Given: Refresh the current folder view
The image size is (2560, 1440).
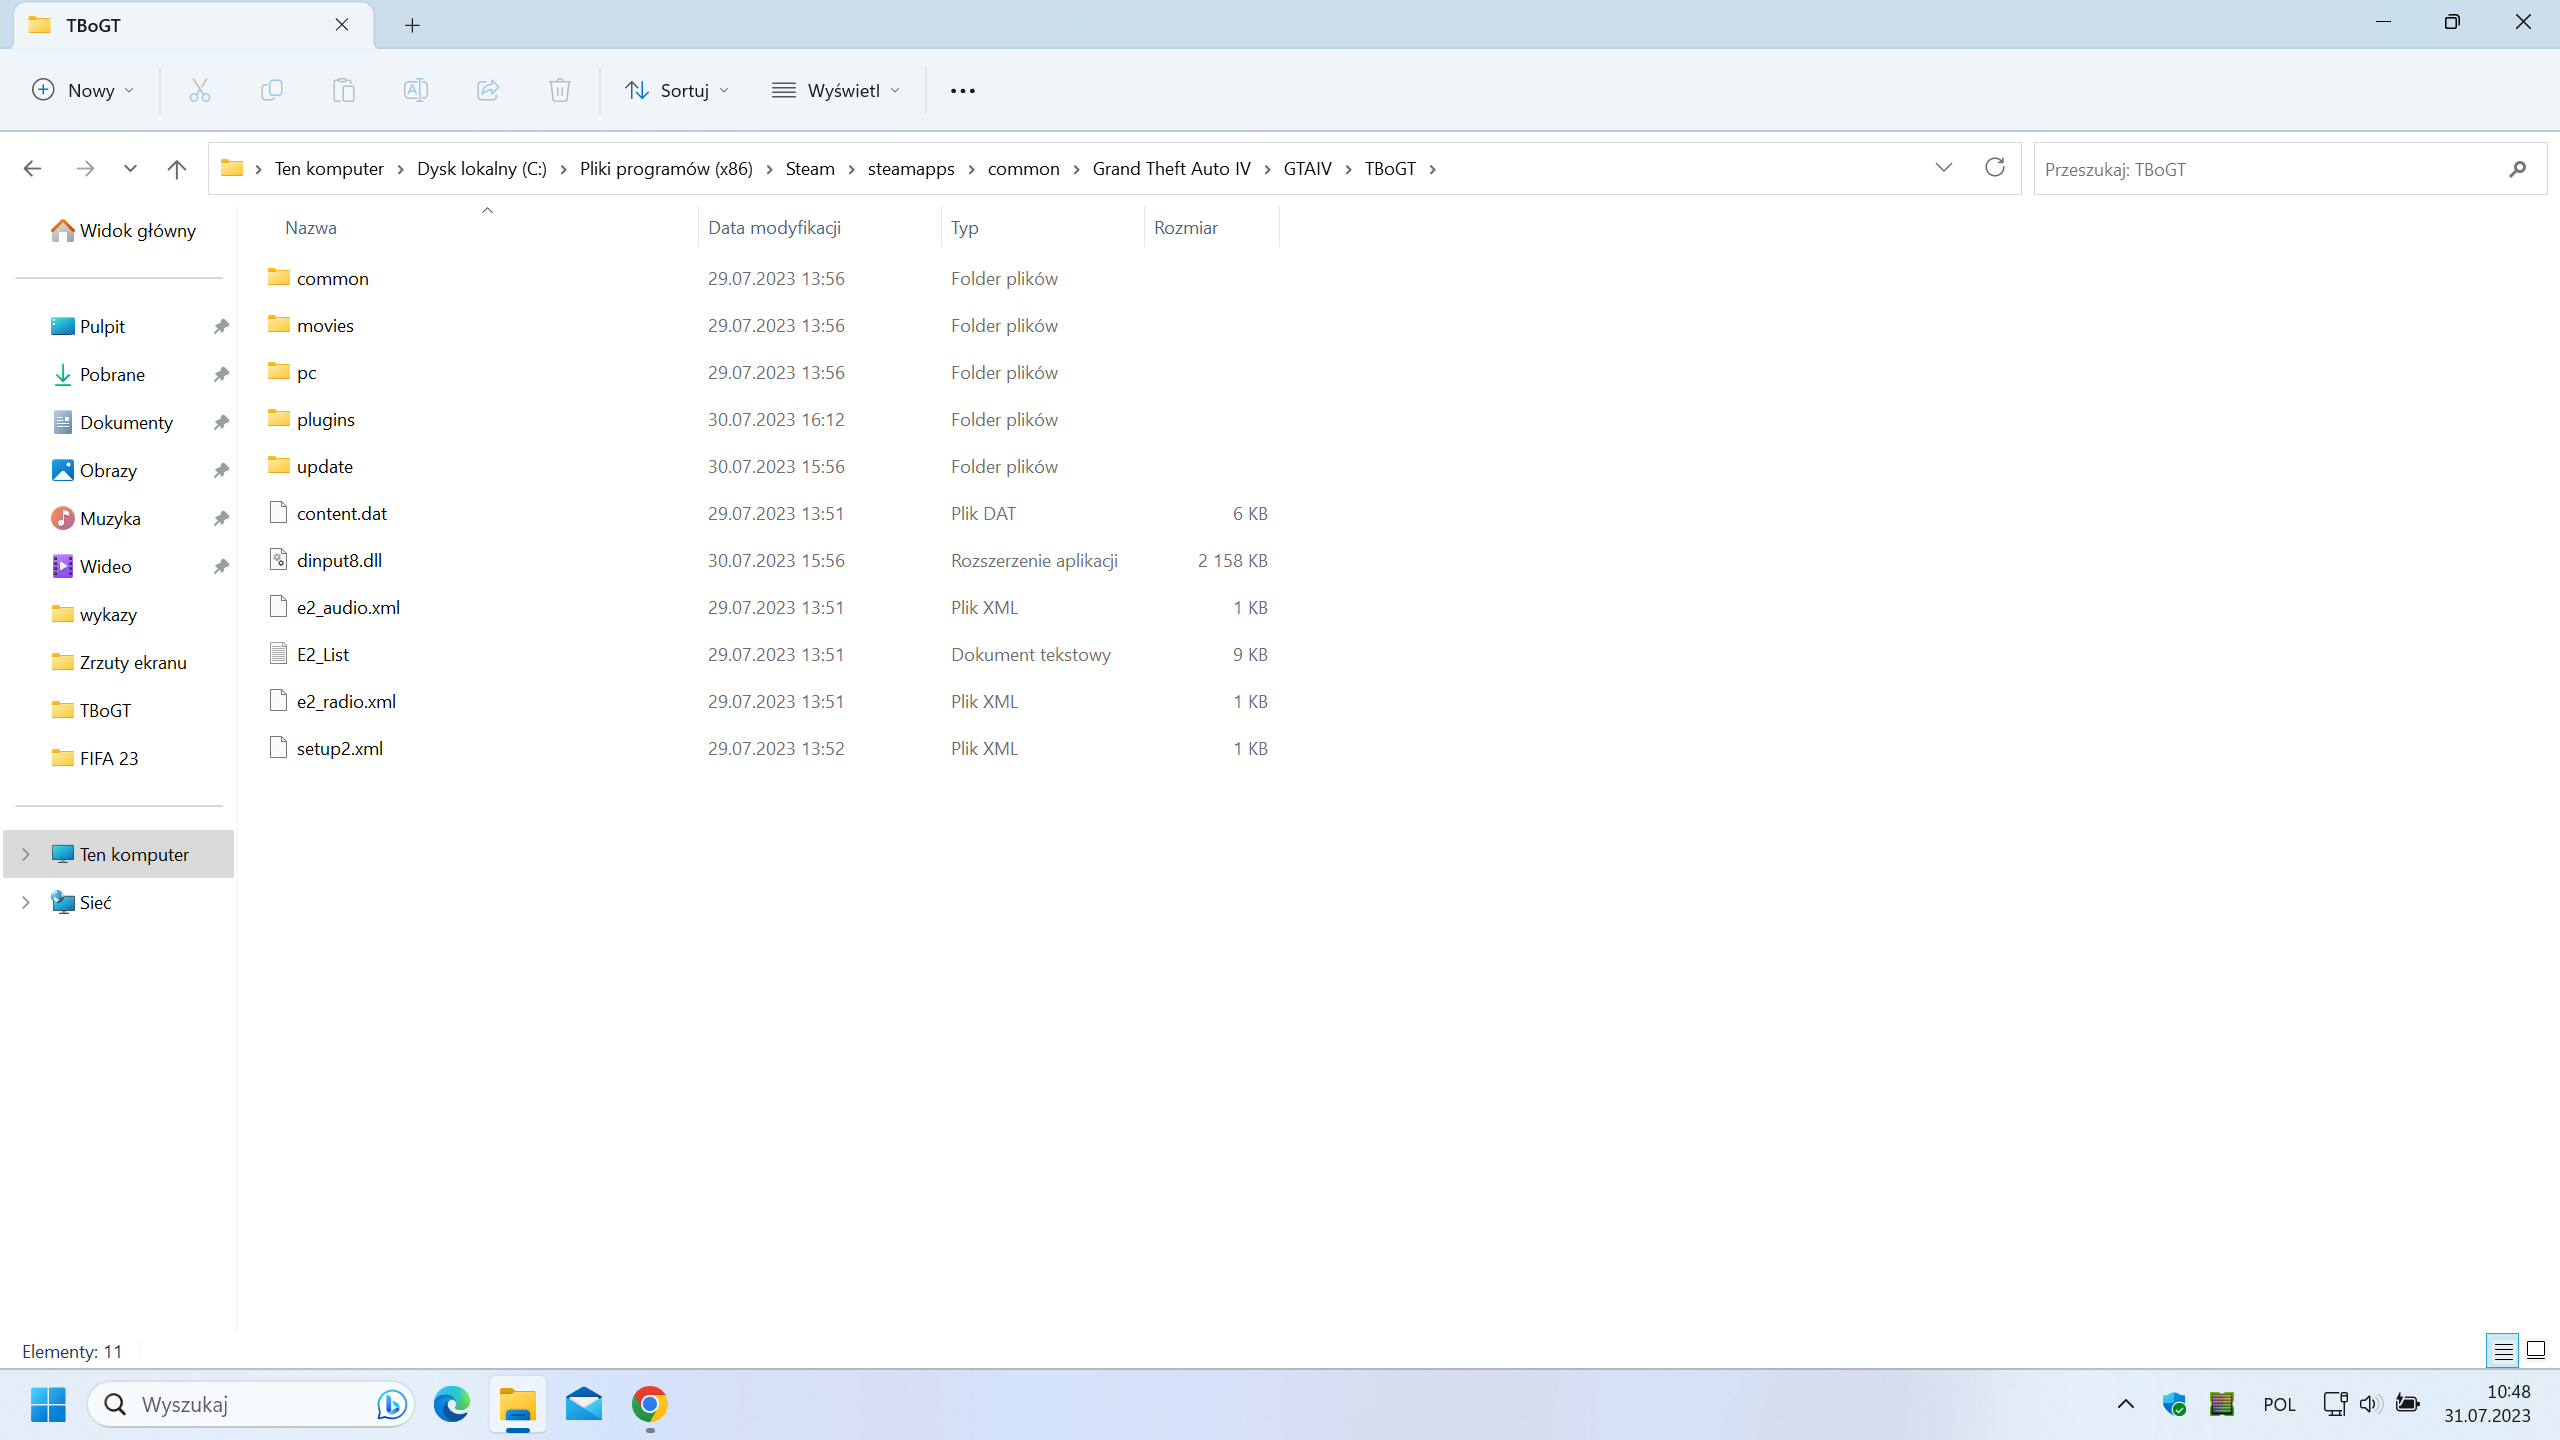Looking at the screenshot, I should 1993,168.
